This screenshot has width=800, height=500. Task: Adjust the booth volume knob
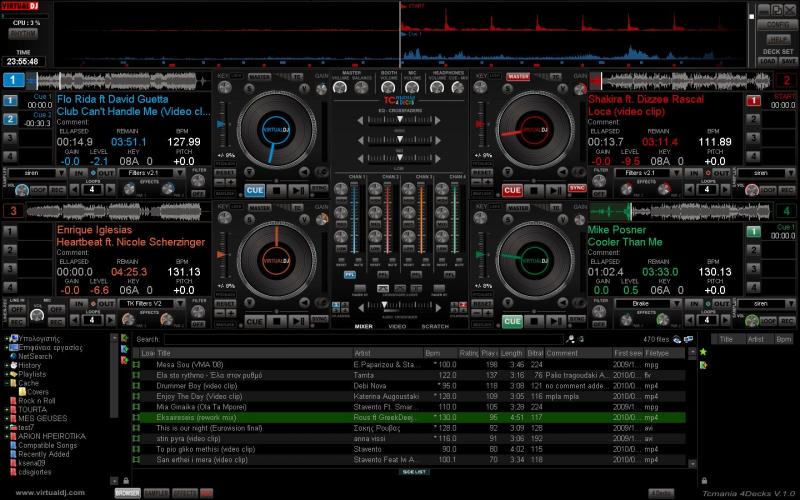point(388,88)
